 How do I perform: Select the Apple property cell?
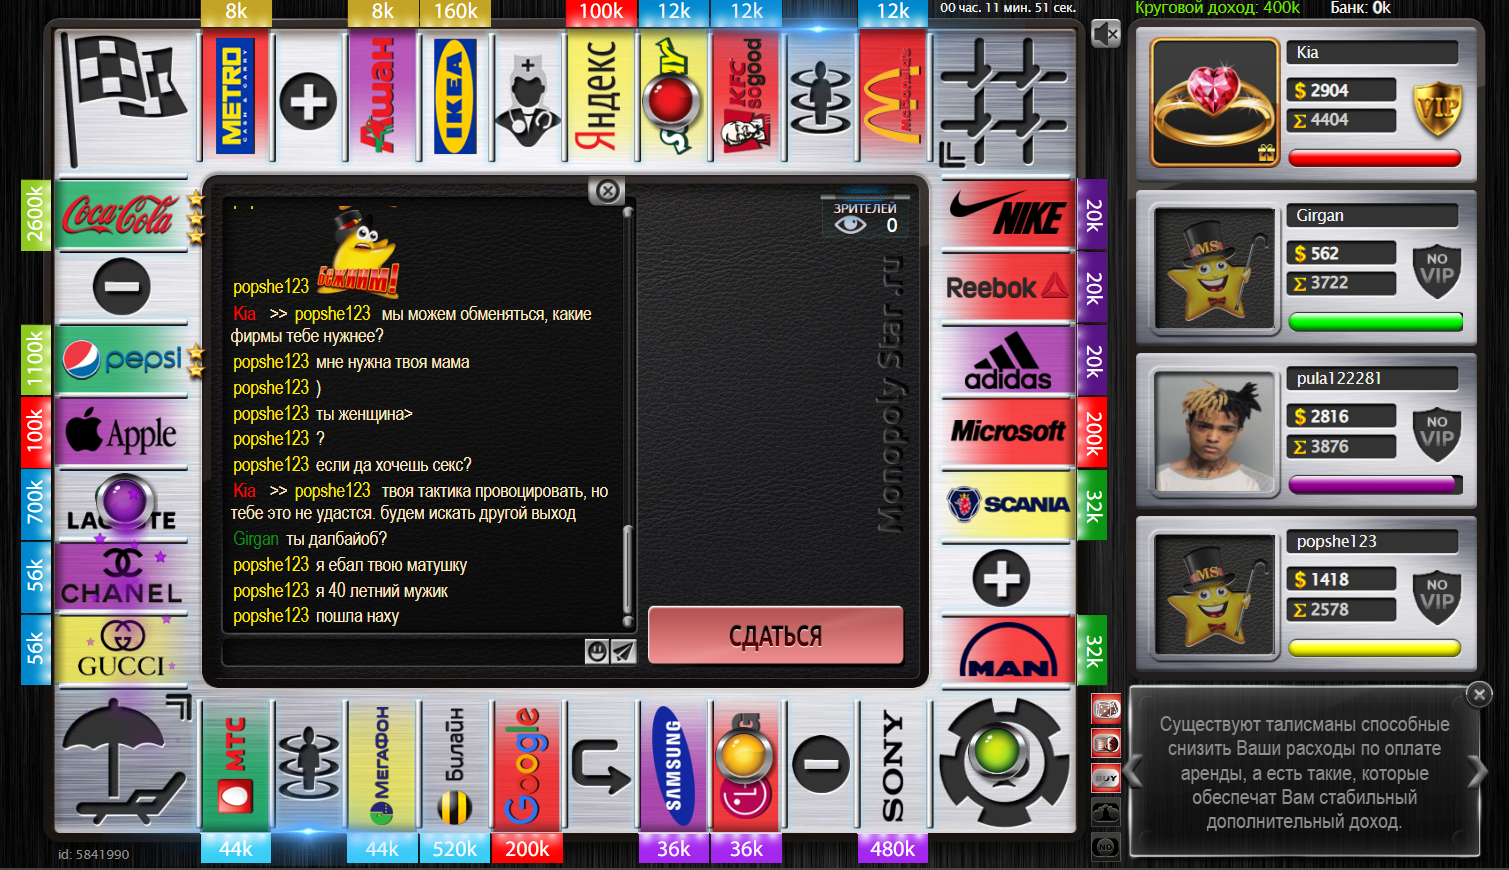coord(121,432)
